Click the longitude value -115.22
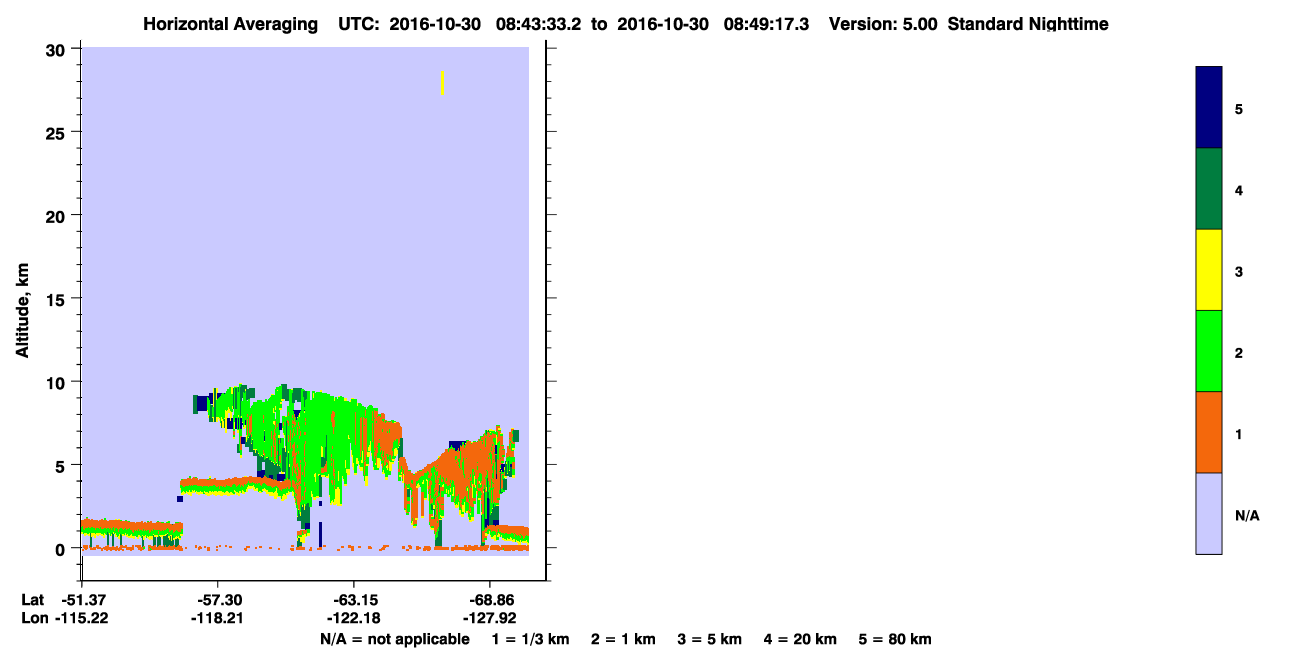 coord(82,618)
